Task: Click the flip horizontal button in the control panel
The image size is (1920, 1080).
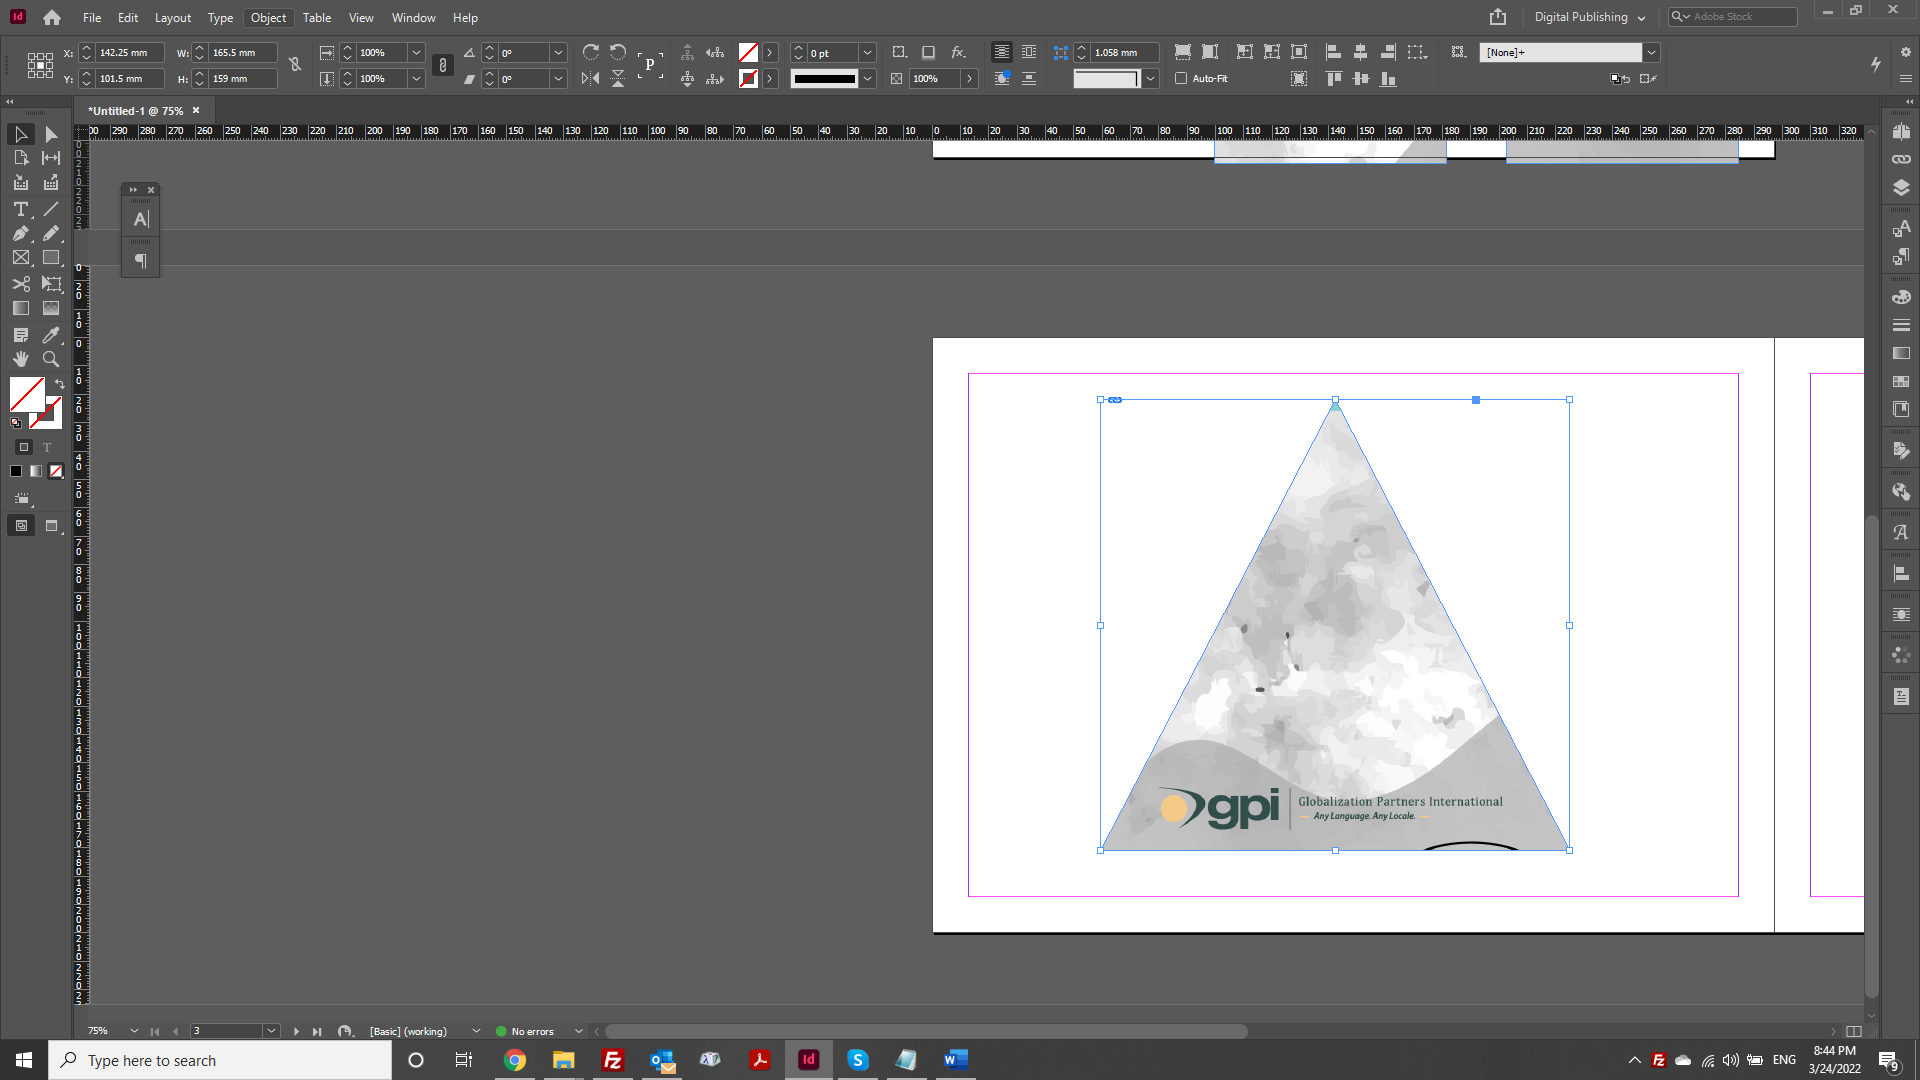Action: (589, 78)
